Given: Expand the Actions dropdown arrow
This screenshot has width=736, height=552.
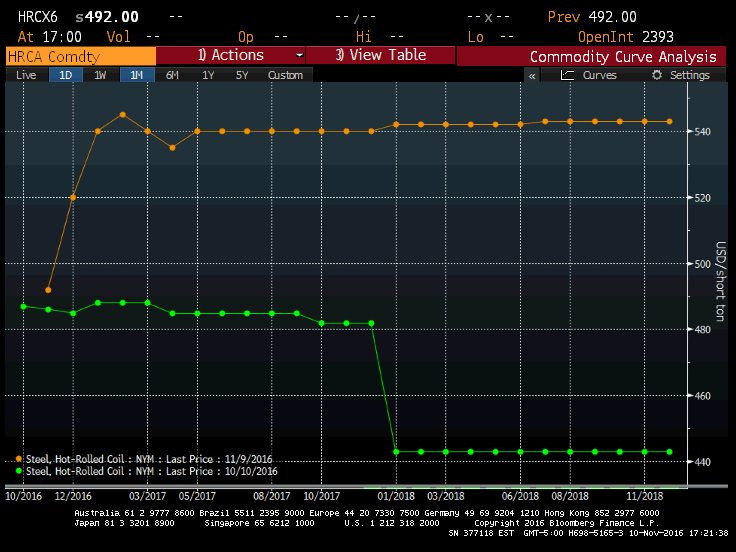Looking at the screenshot, I should (x=299, y=56).
